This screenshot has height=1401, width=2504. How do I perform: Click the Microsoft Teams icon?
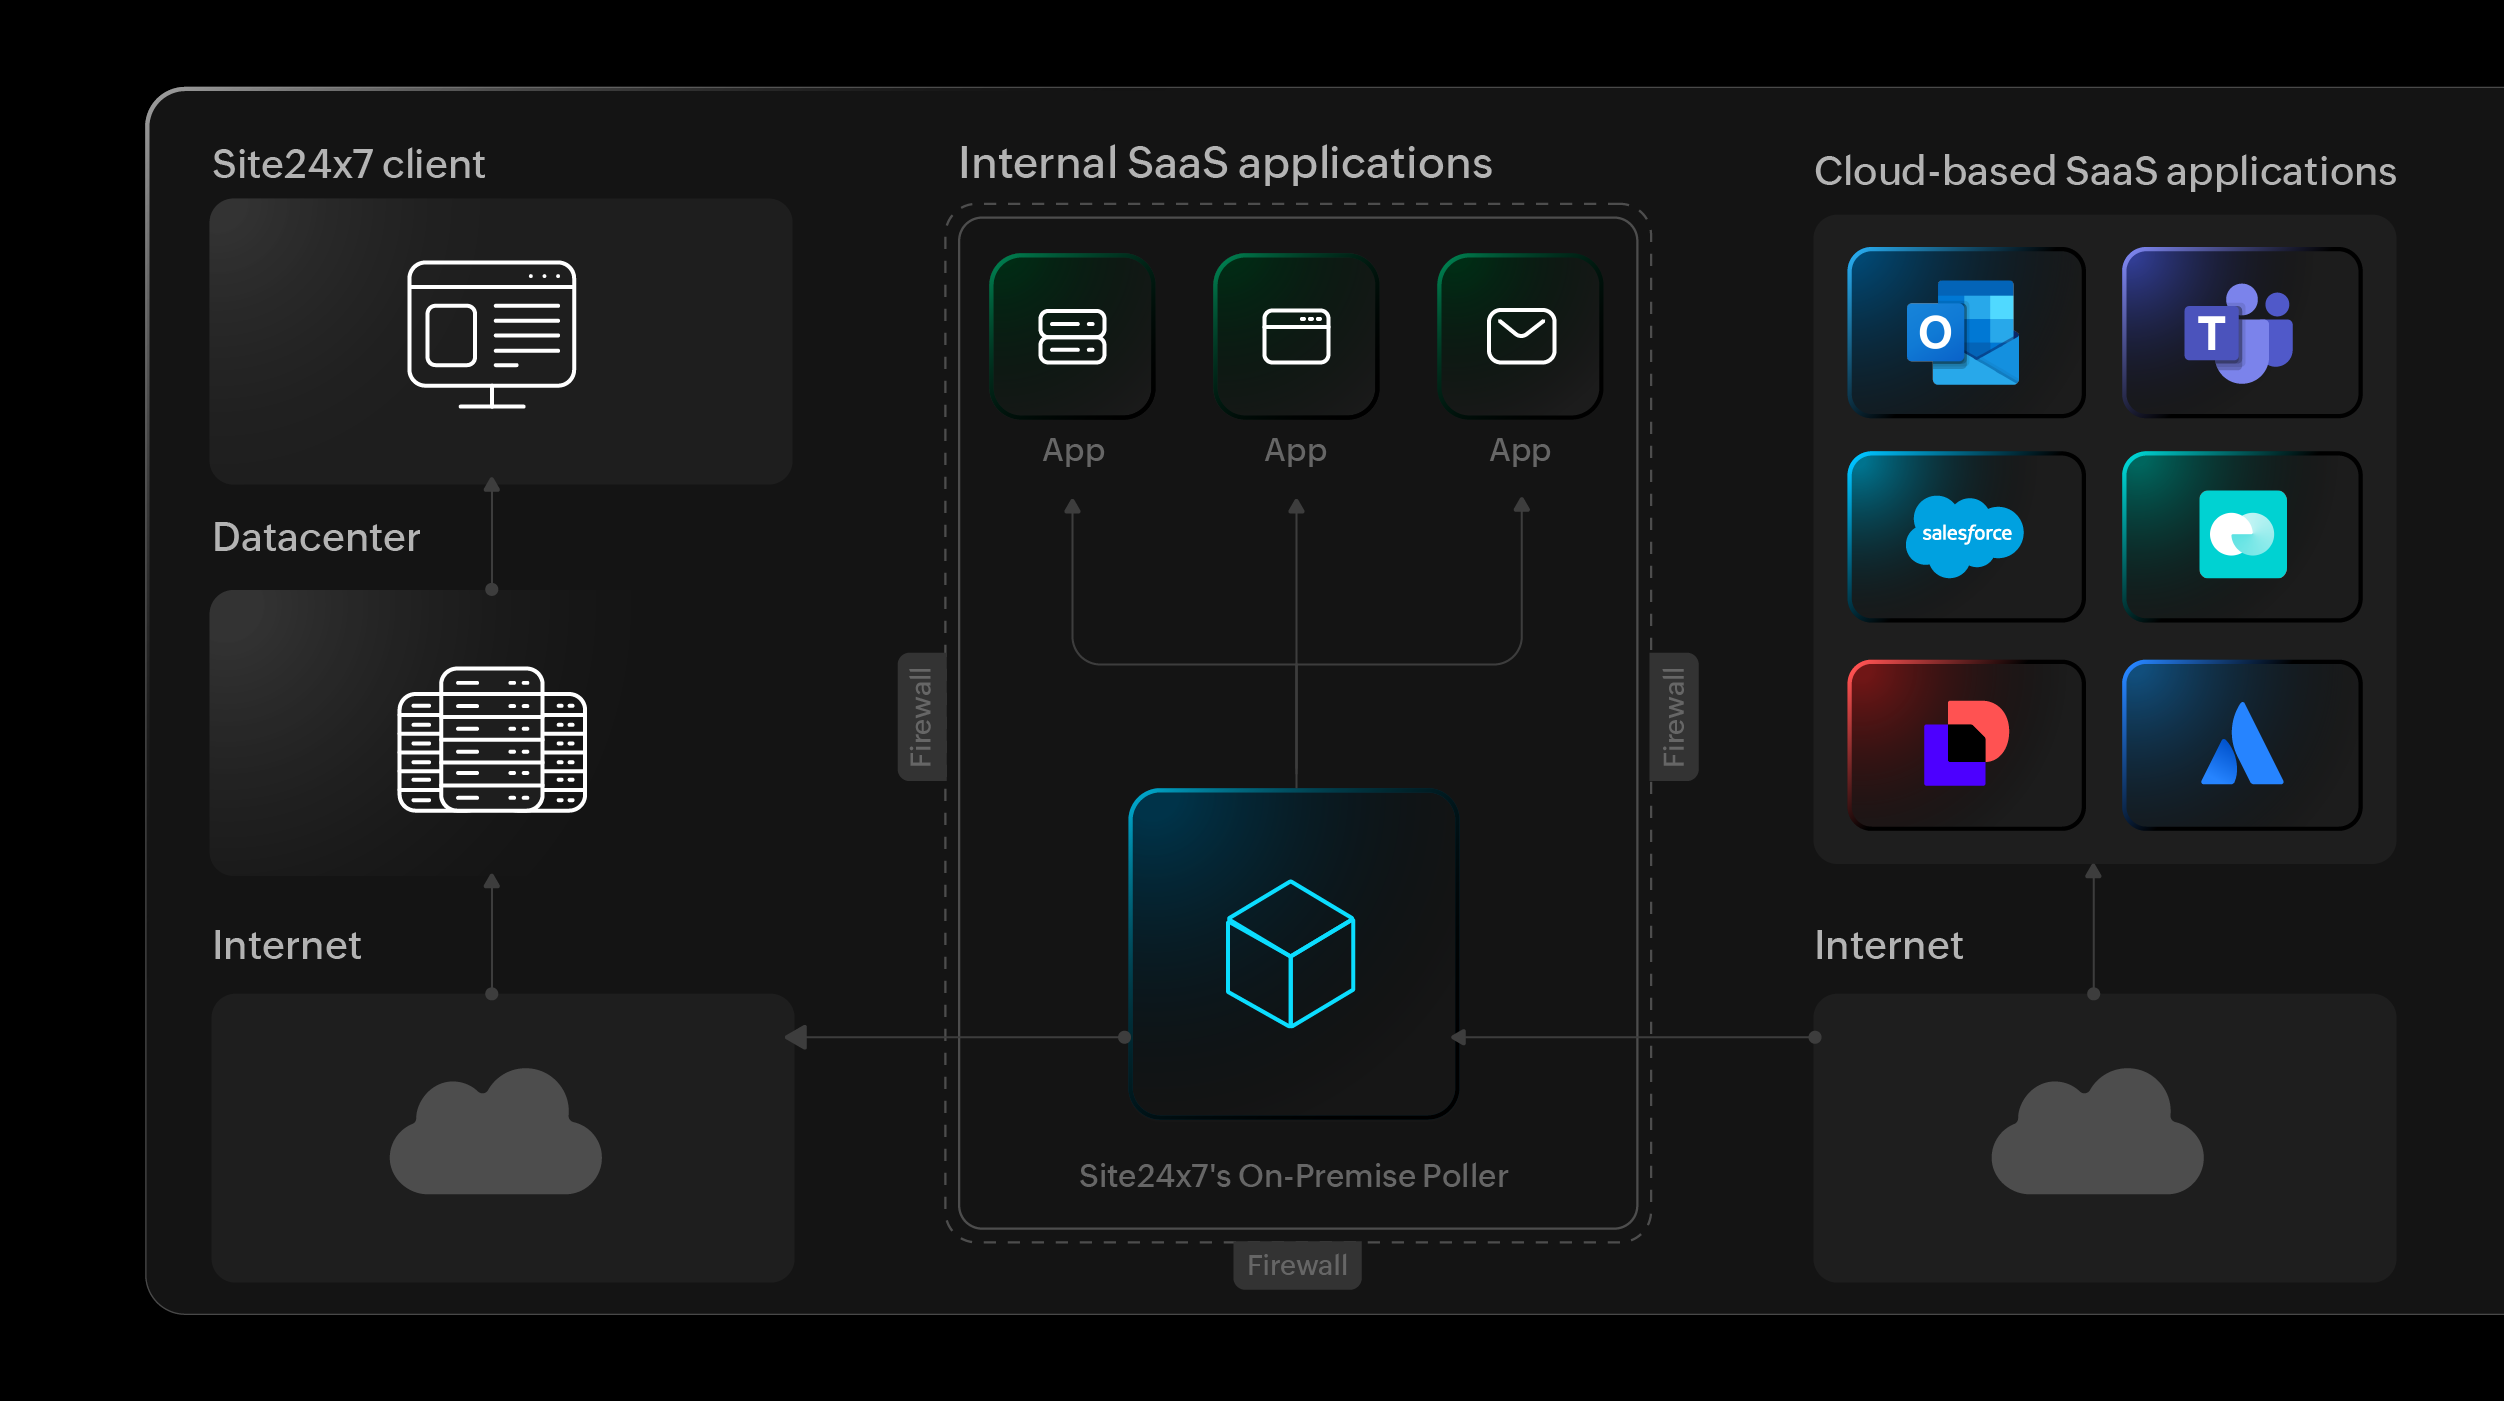coord(2240,334)
